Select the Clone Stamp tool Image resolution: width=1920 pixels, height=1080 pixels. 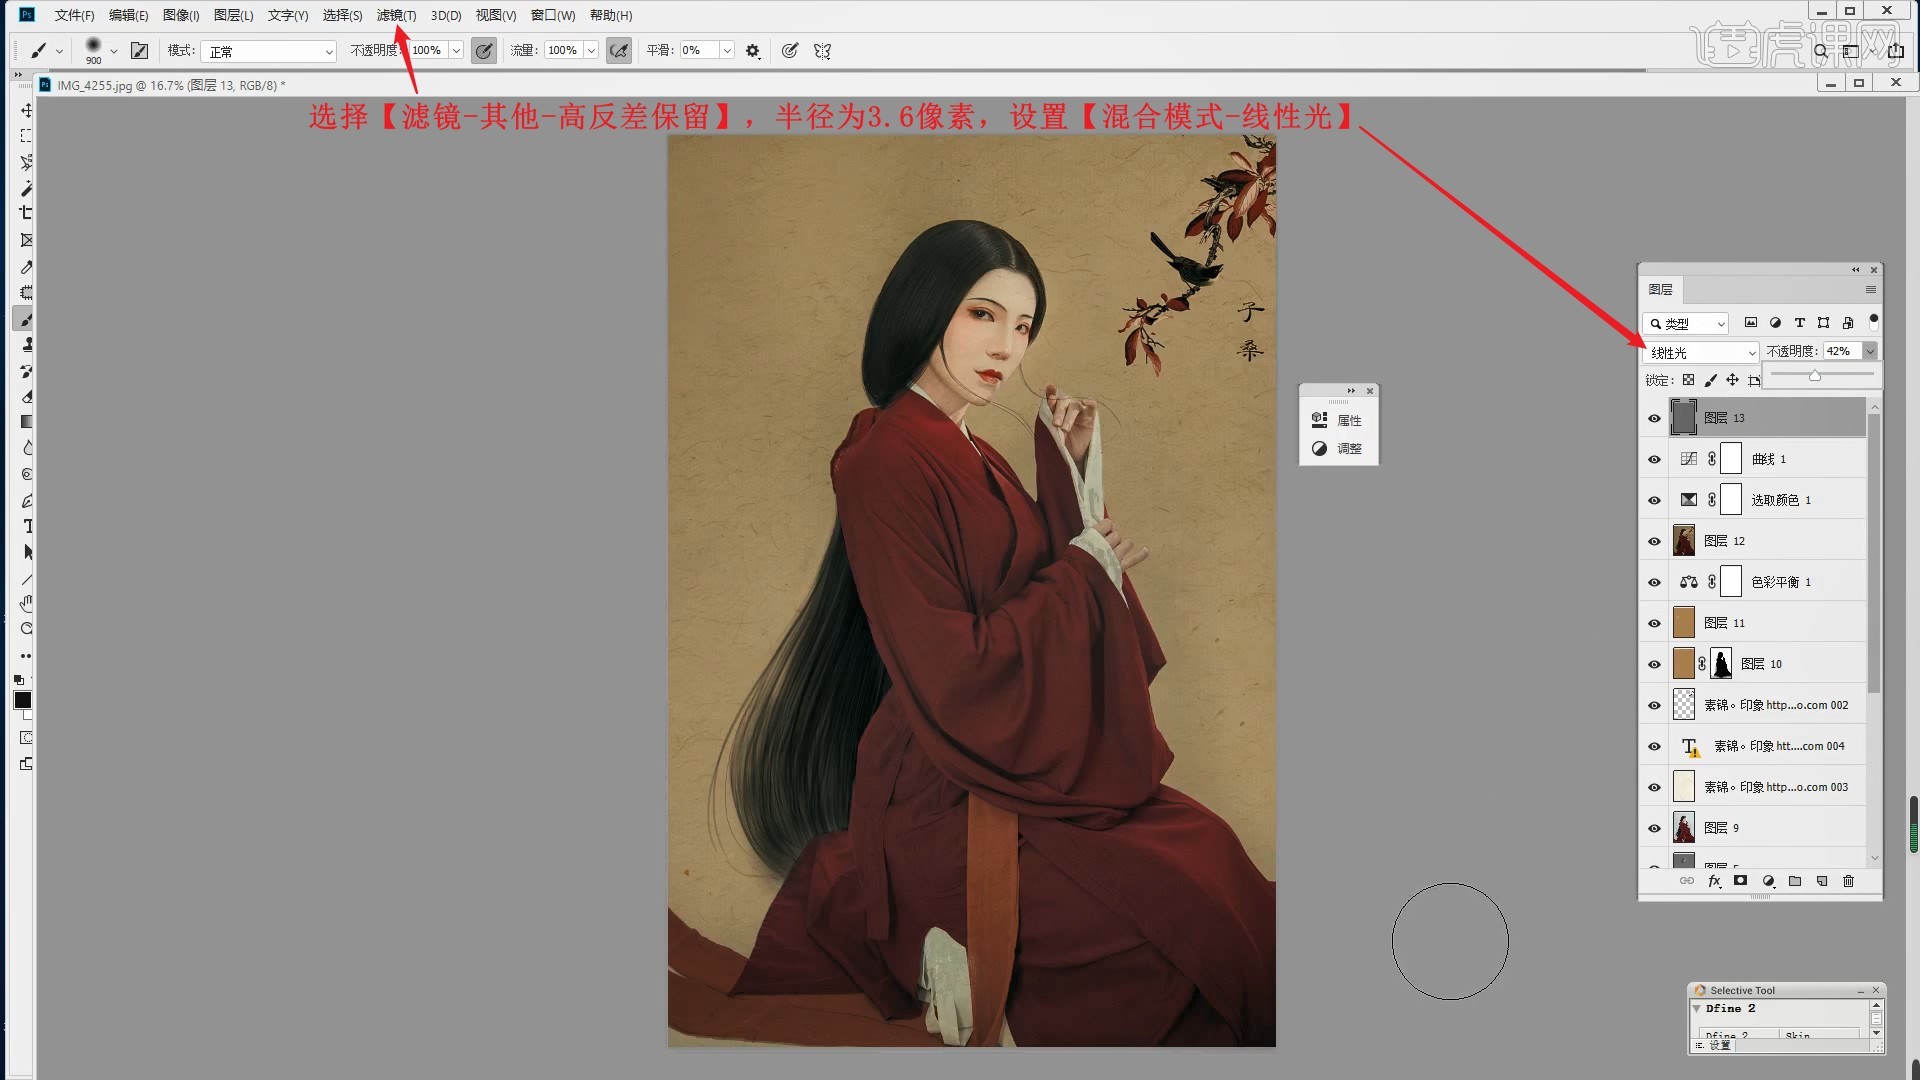pyautogui.click(x=27, y=344)
